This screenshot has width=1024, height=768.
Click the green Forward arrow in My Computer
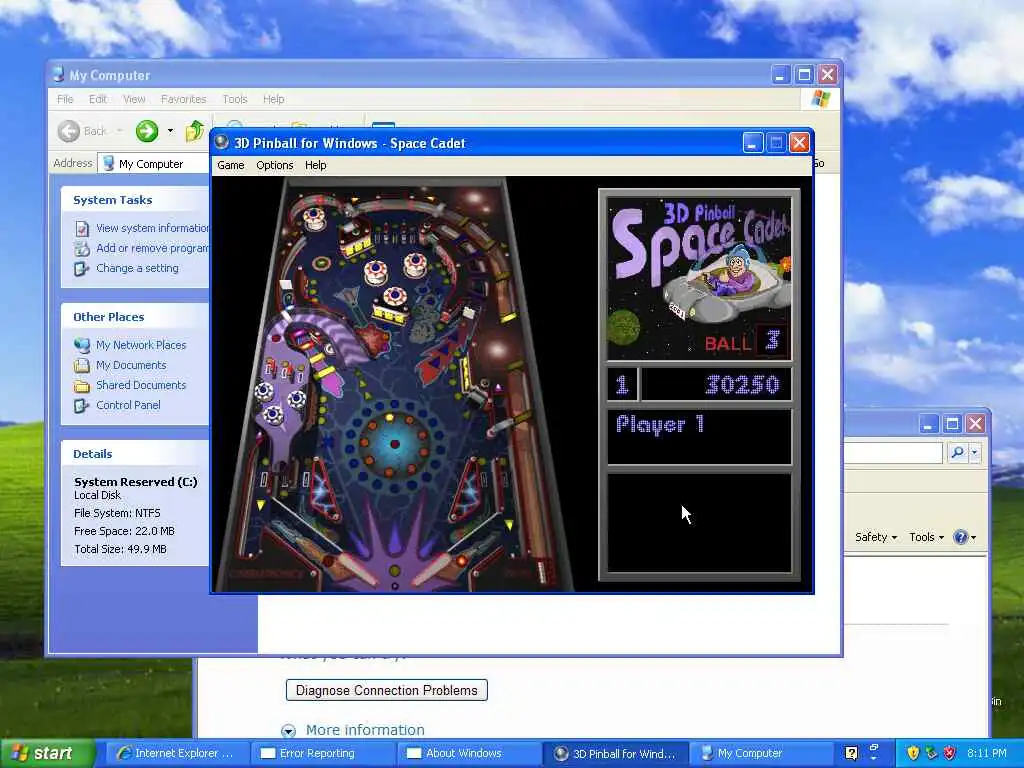[147, 131]
